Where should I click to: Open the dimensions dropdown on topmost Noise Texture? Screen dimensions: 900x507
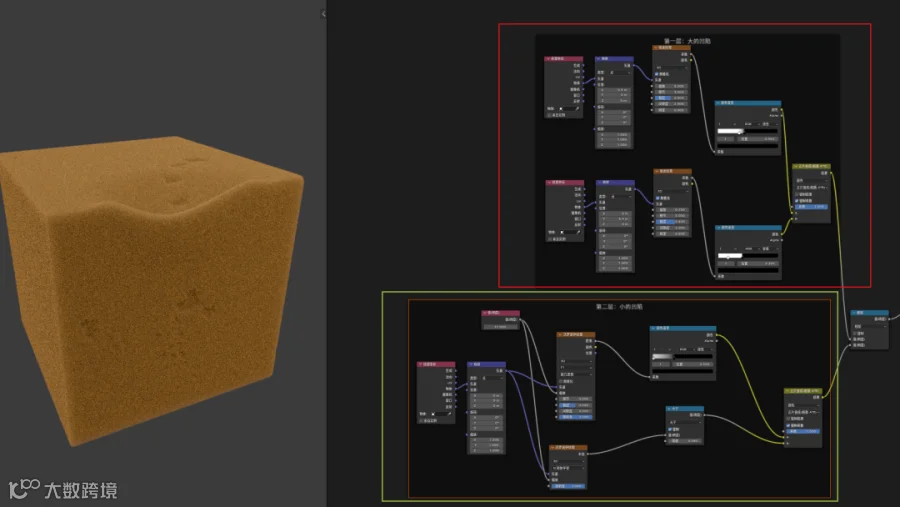pyautogui.click(x=672, y=68)
